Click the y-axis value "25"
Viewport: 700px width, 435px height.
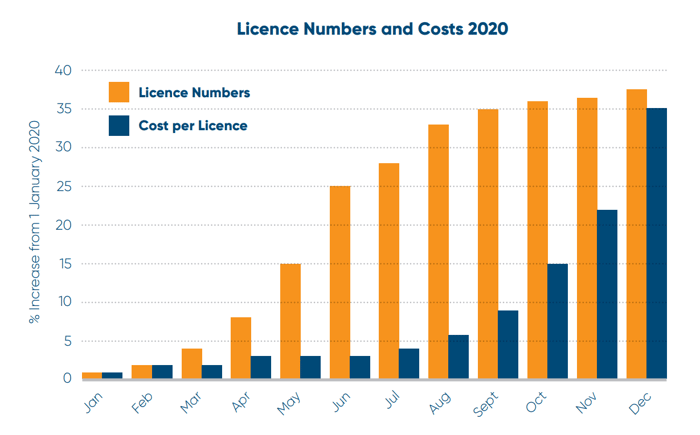(63, 186)
